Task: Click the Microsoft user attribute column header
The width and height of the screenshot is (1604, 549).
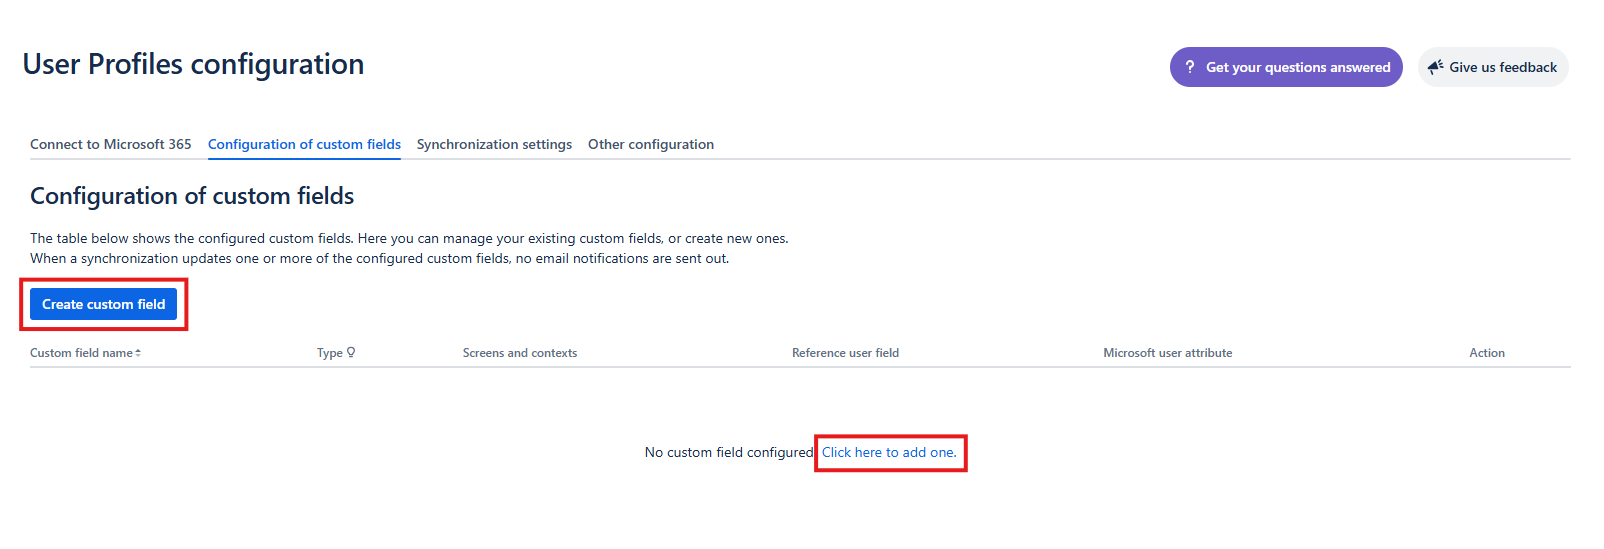Action: tap(1167, 353)
